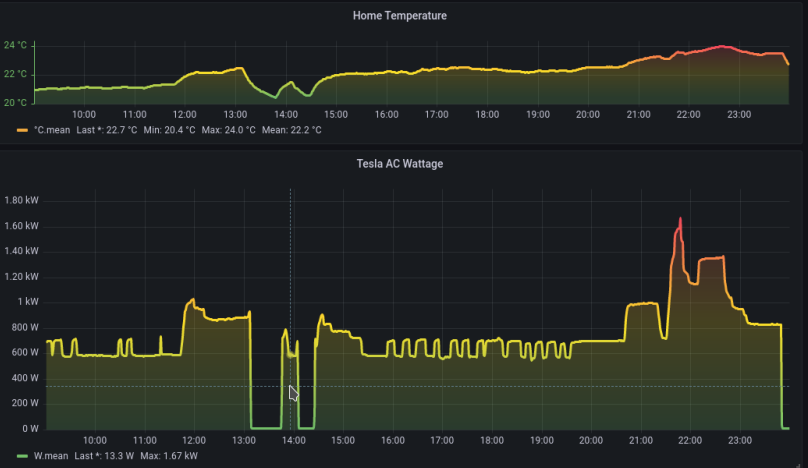The image size is (808, 468).
Task: Click the 24 °C red temperature peak near 22:30
Action: pyautogui.click(x=722, y=46)
